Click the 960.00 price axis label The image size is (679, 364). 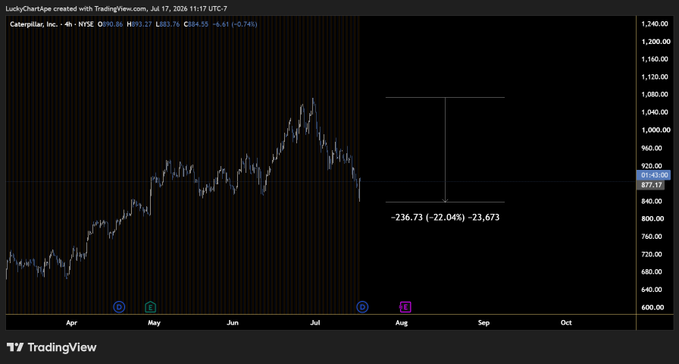coord(652,148)
